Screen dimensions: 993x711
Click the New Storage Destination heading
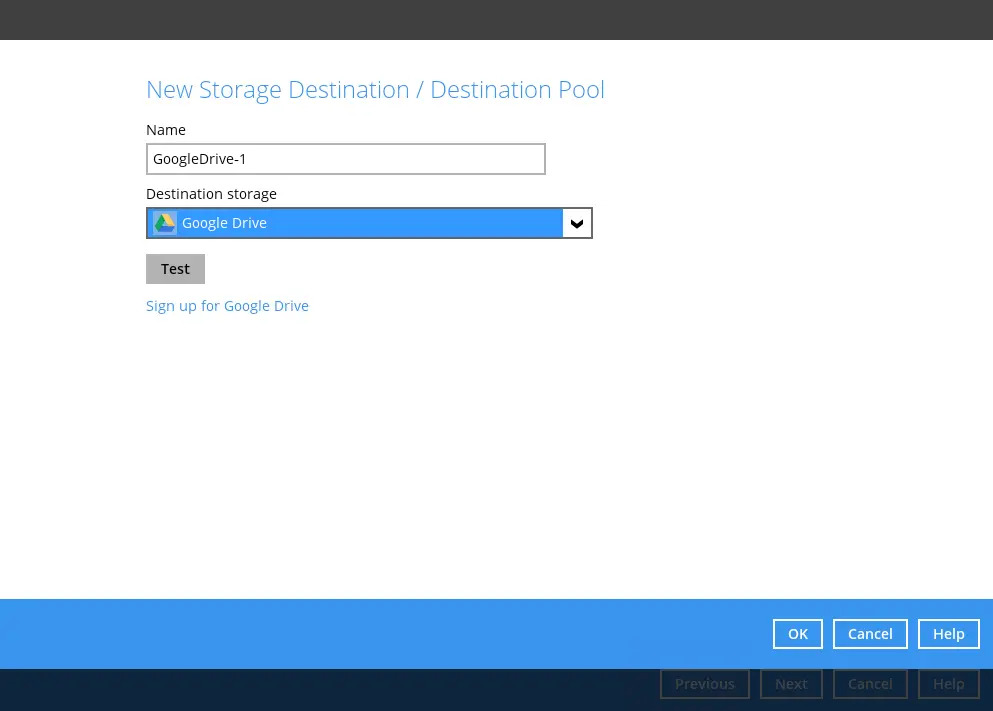pos(375,90)
